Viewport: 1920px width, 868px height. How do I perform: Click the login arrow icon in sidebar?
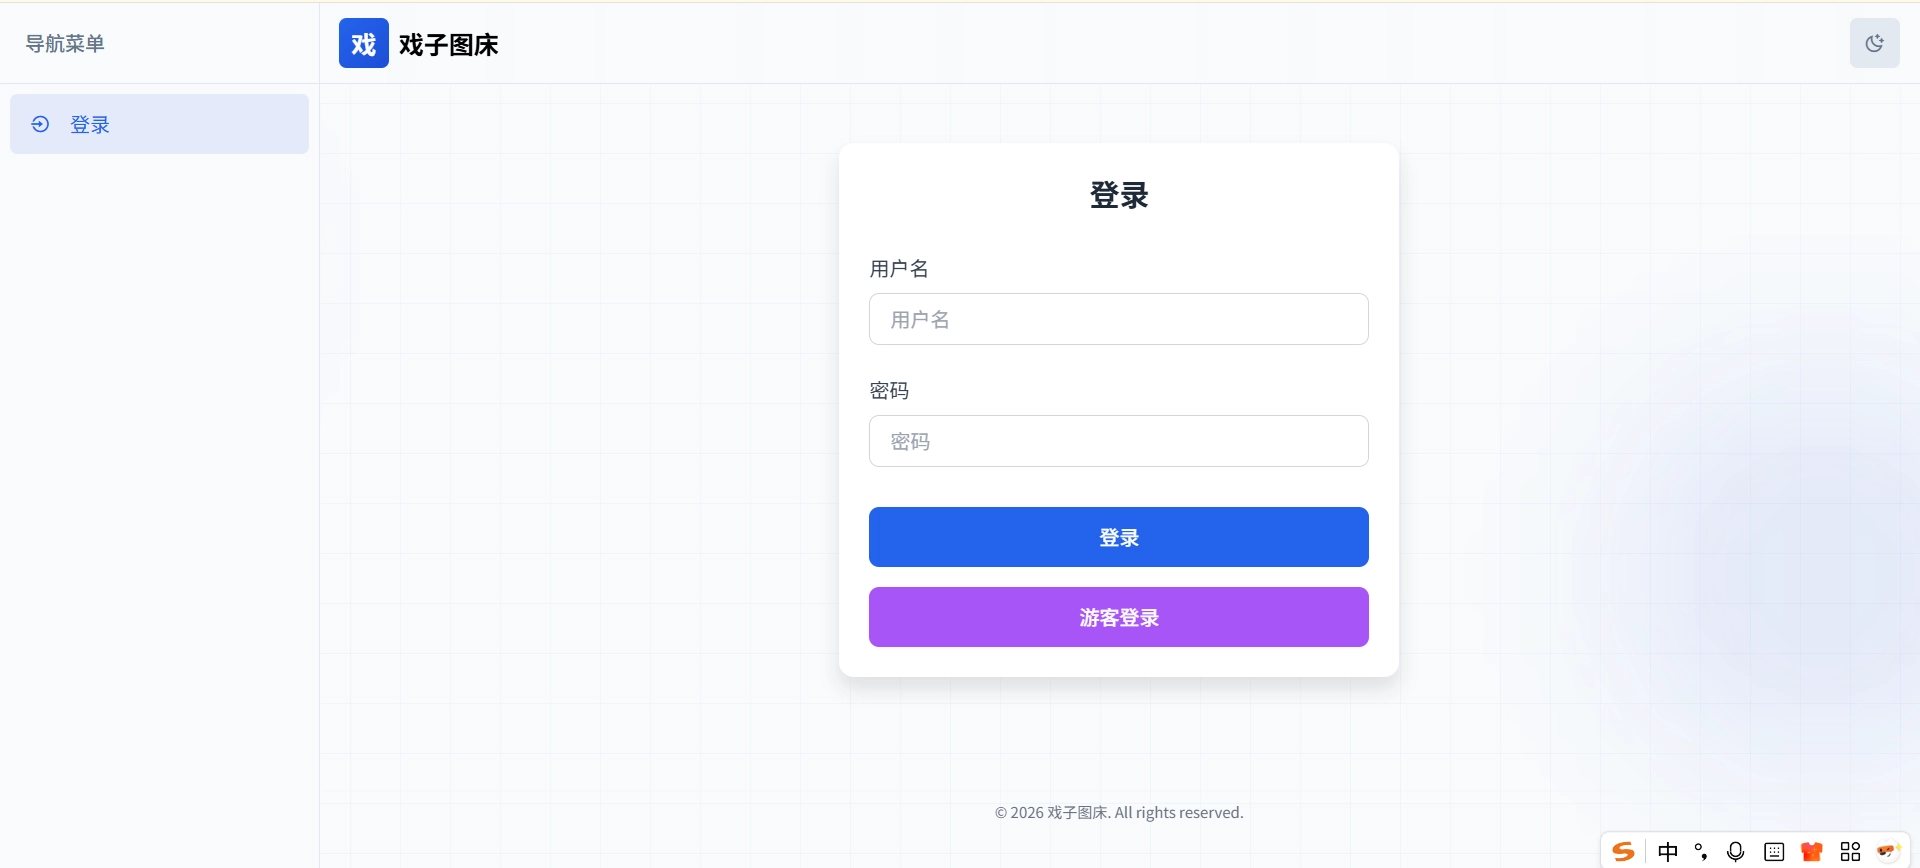(x=40, y=124)
